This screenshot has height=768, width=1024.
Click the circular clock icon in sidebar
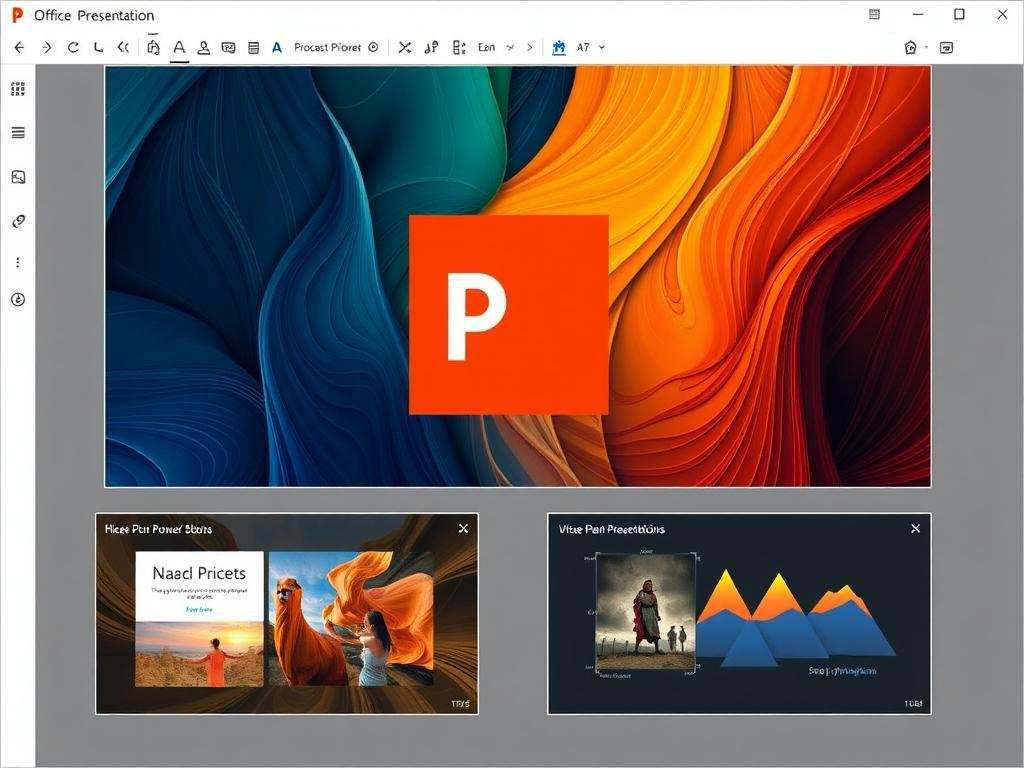tap(18, 300)
